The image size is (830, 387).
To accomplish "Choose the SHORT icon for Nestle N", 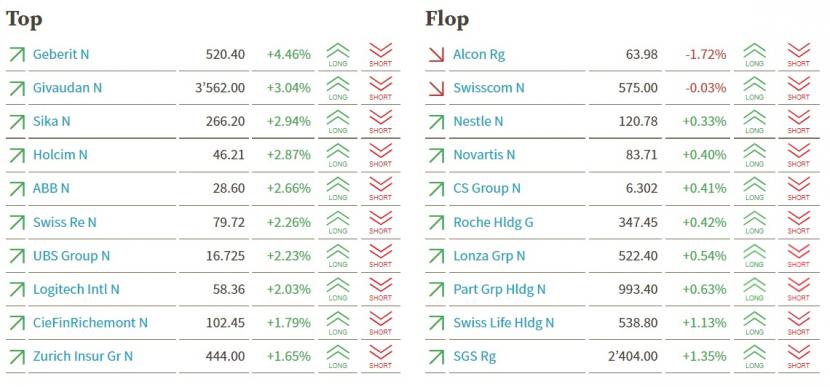I will point(798,121).
